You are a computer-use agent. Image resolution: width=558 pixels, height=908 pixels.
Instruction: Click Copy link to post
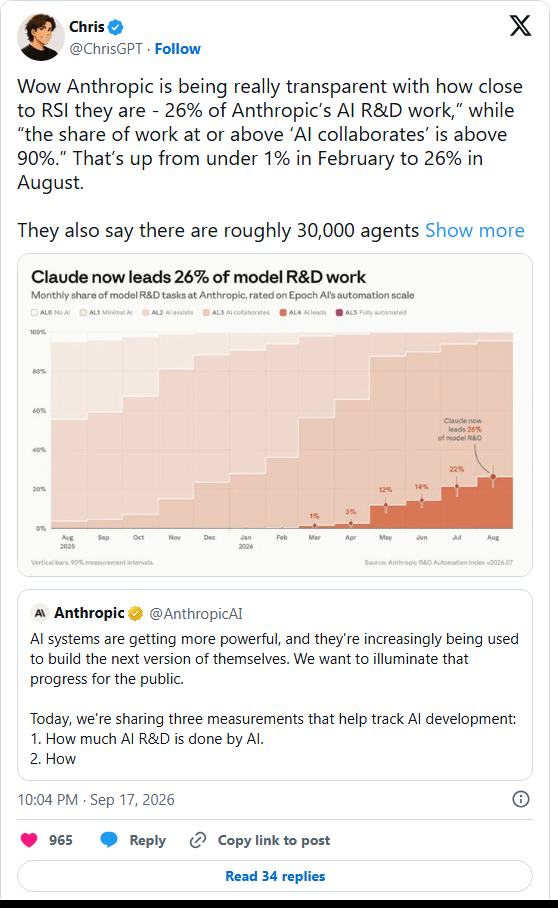pyautogui.click(x=274, y=840)
